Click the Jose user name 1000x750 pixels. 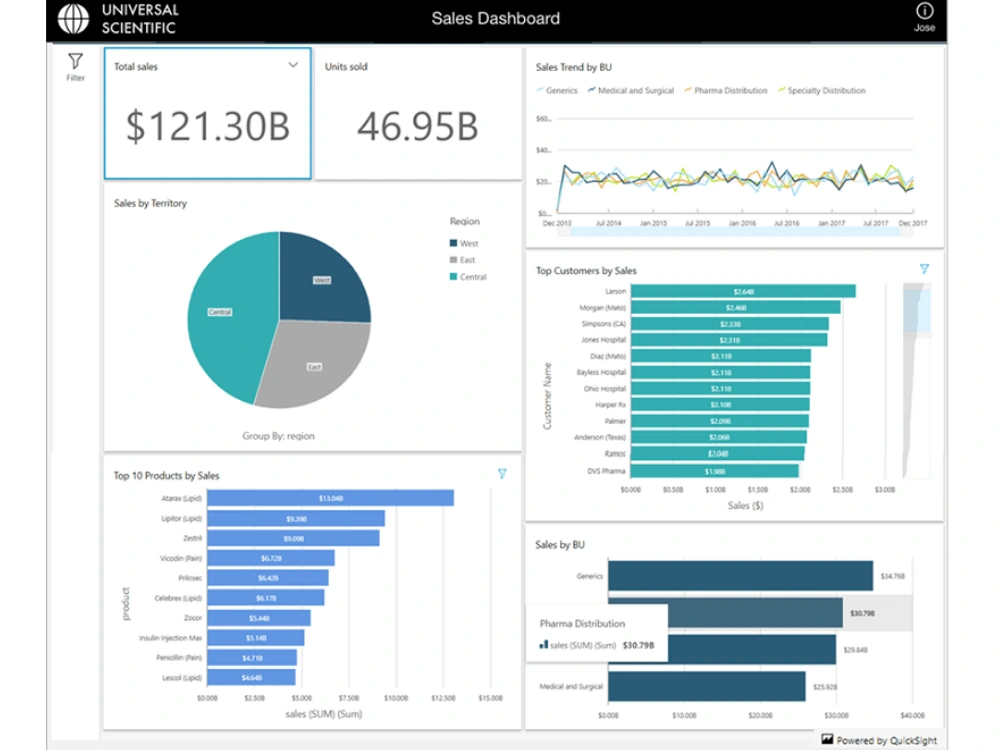pos(924,27)
